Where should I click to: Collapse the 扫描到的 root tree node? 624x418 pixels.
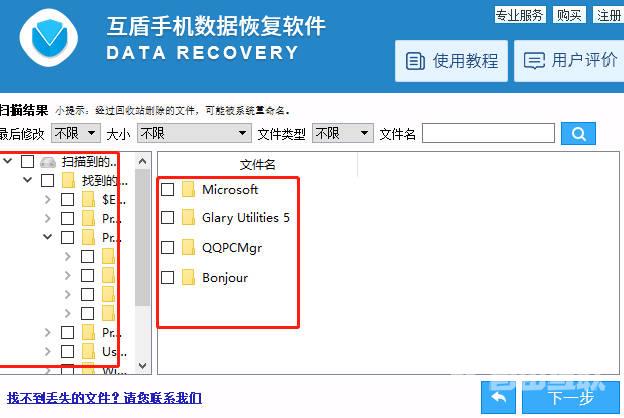pyautogui.click(x=8, y=161)
